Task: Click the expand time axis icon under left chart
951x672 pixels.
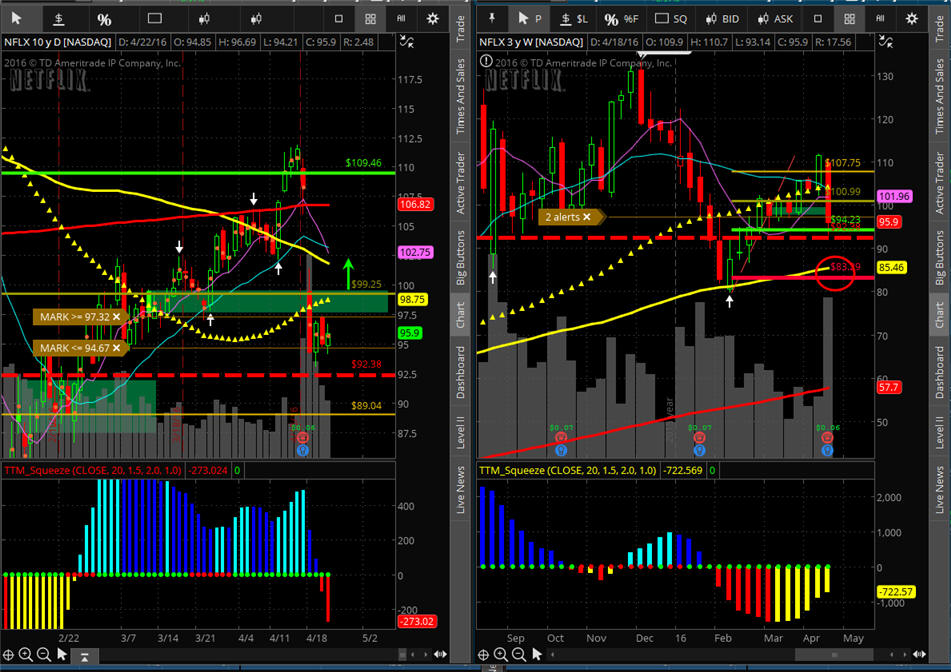Action: [440, 654]
